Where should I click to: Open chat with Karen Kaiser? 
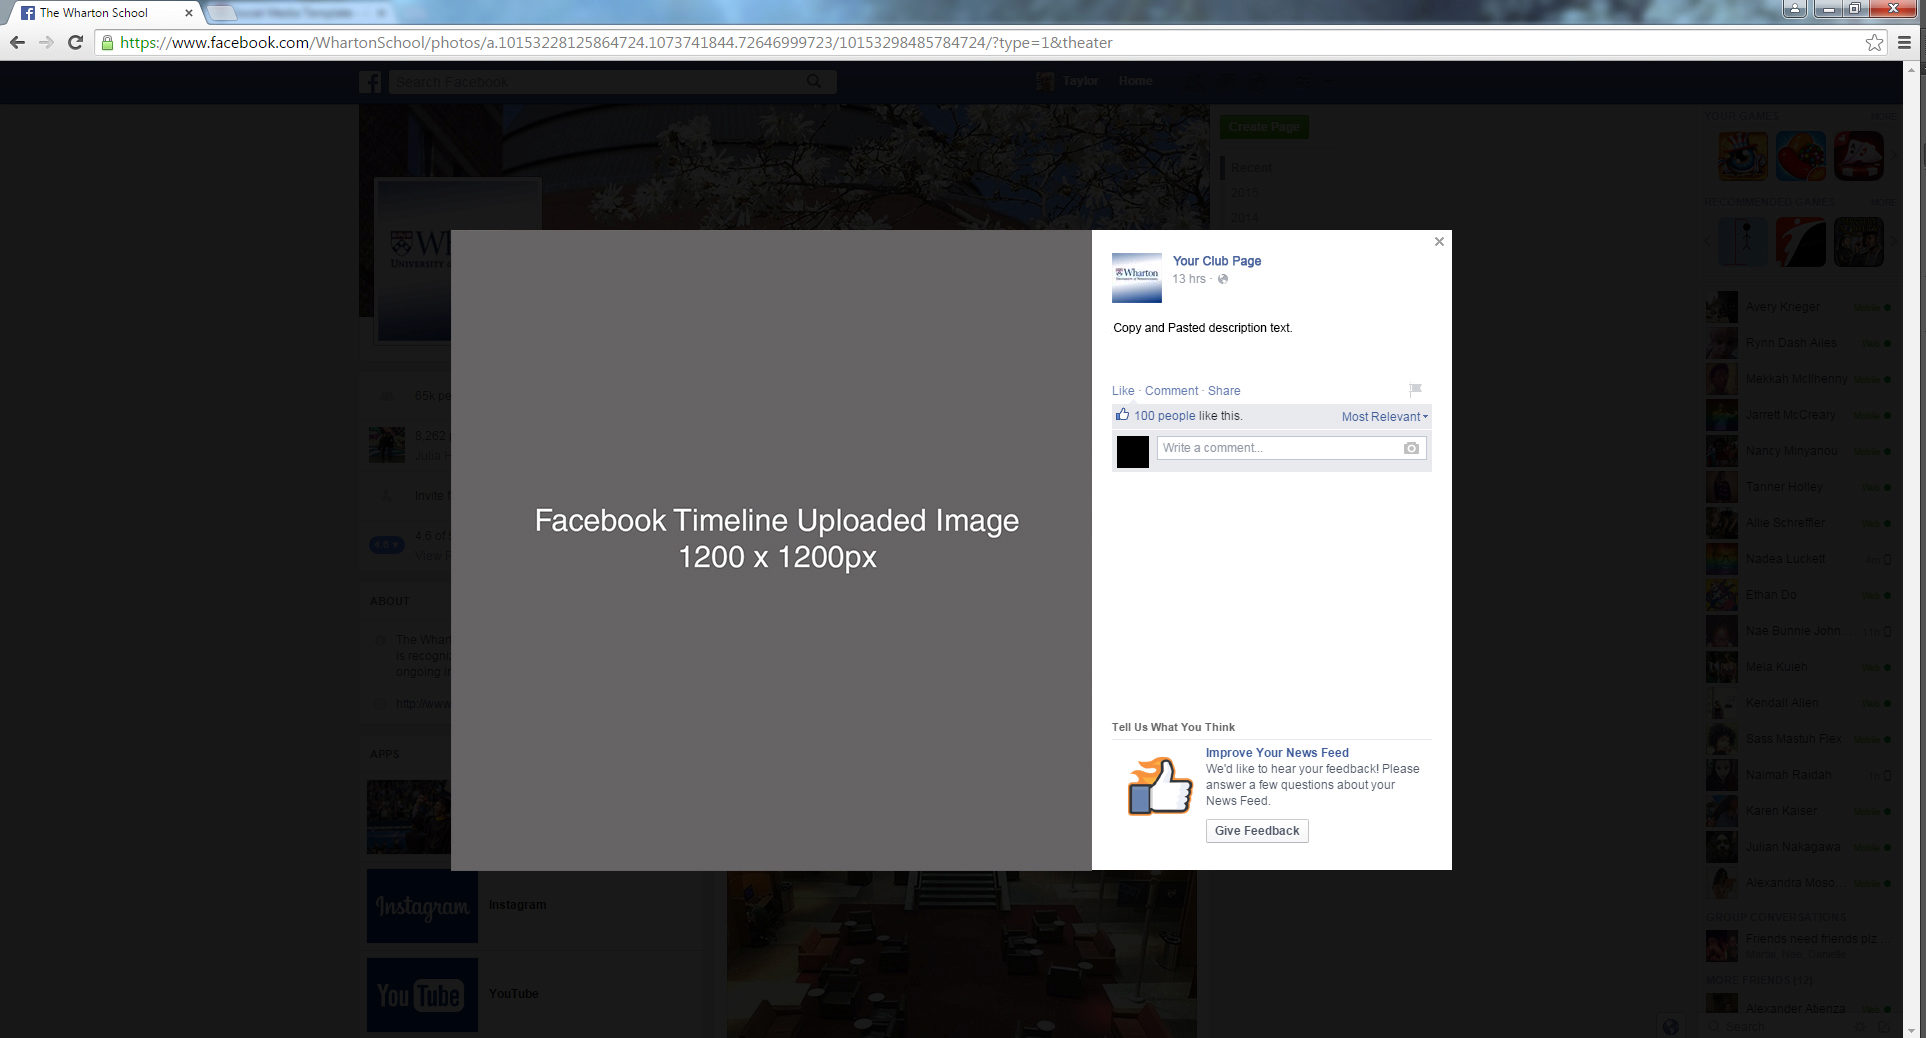tap(1800, 811)
